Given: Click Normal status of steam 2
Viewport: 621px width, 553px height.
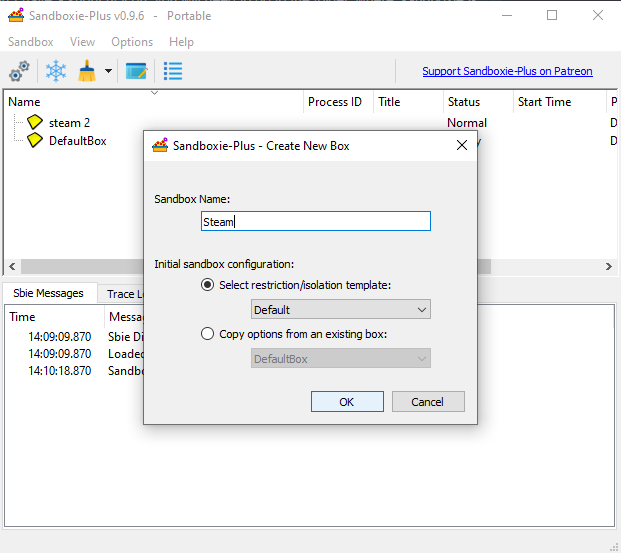Looking at the screenshot, I should 467,122.
